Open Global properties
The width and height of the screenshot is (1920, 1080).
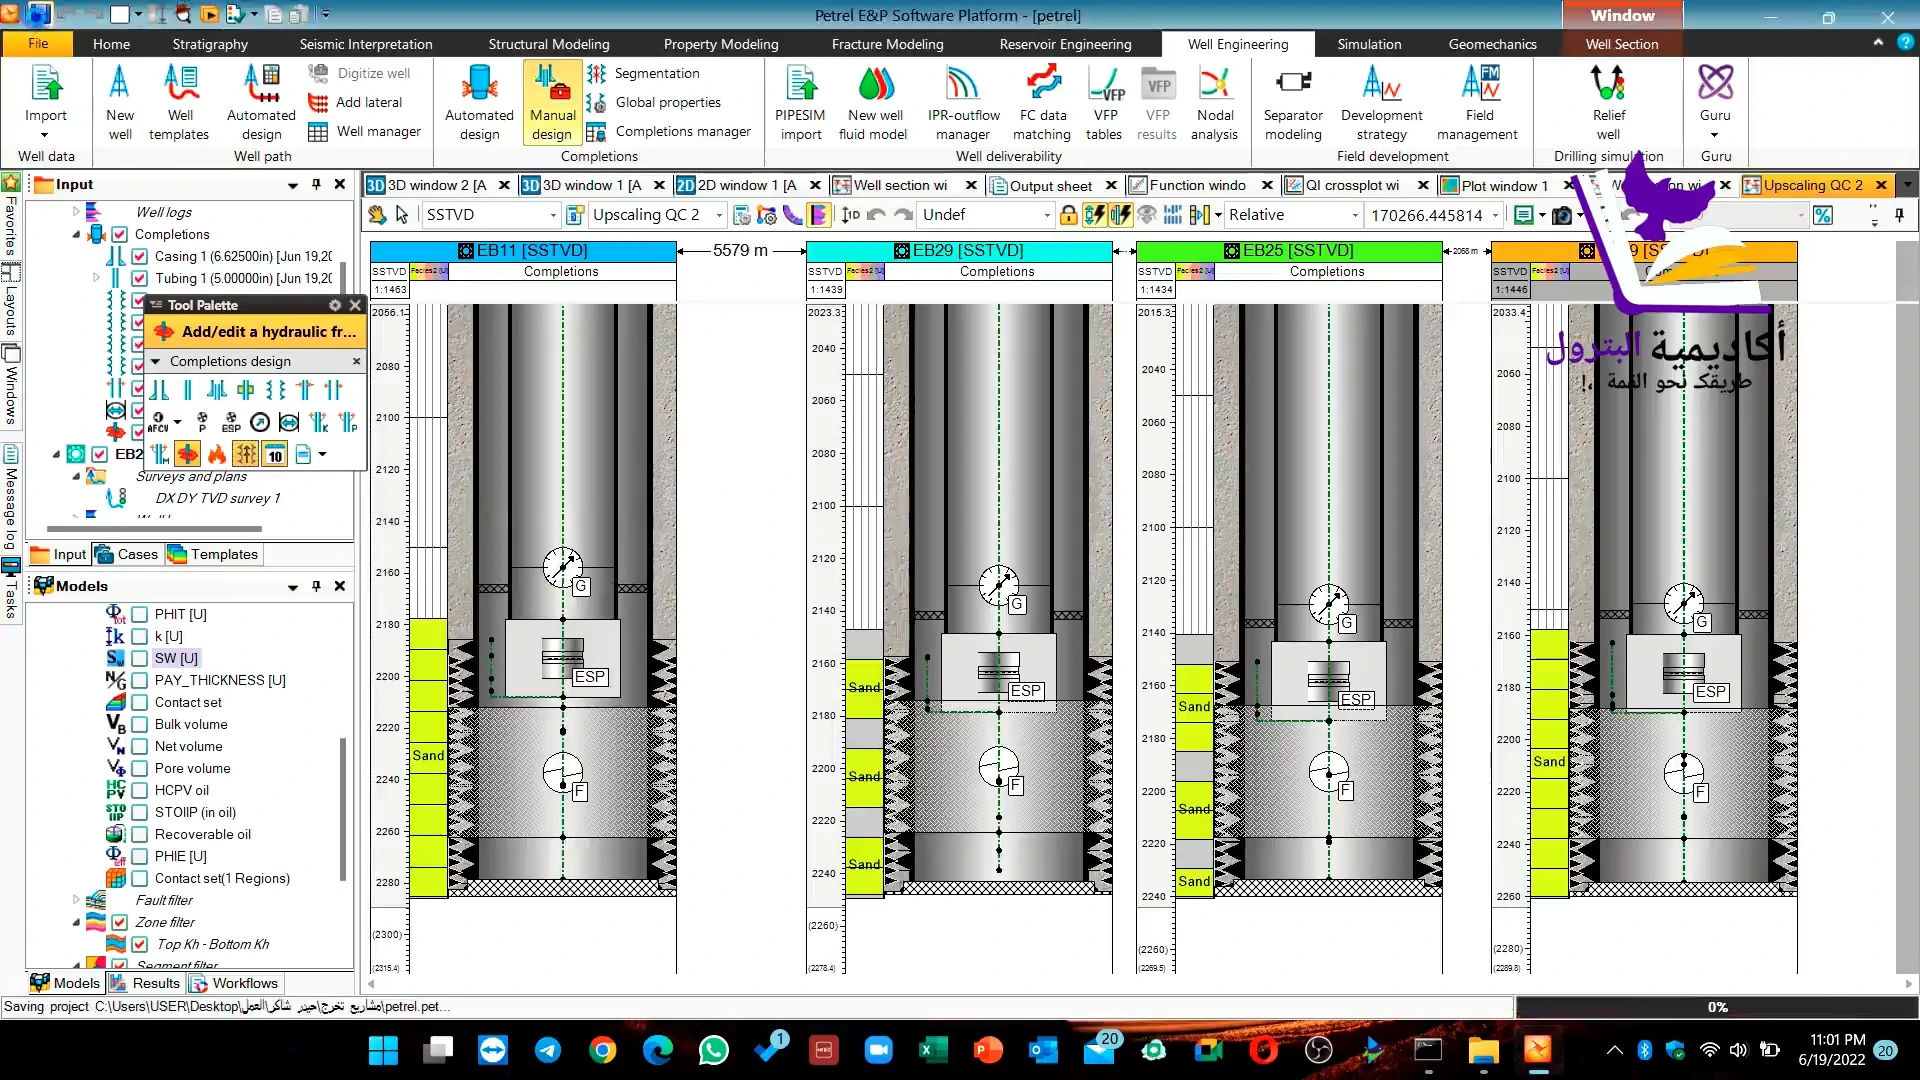[654, 102]
